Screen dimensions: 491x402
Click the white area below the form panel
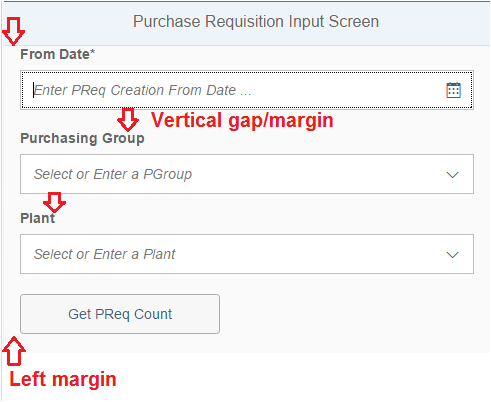point(300,377)
